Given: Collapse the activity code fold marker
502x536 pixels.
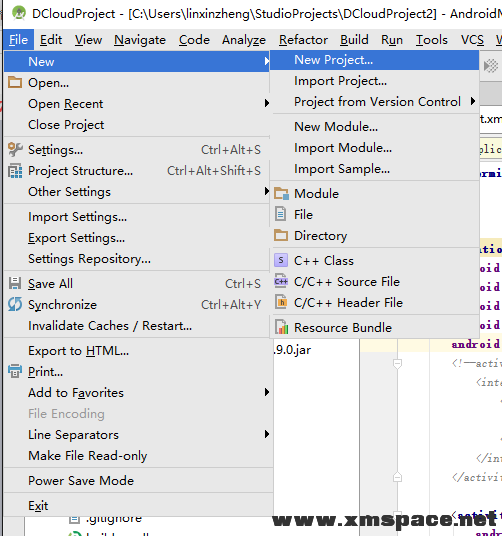Looking at the screenshot, I should coord(397,363).
